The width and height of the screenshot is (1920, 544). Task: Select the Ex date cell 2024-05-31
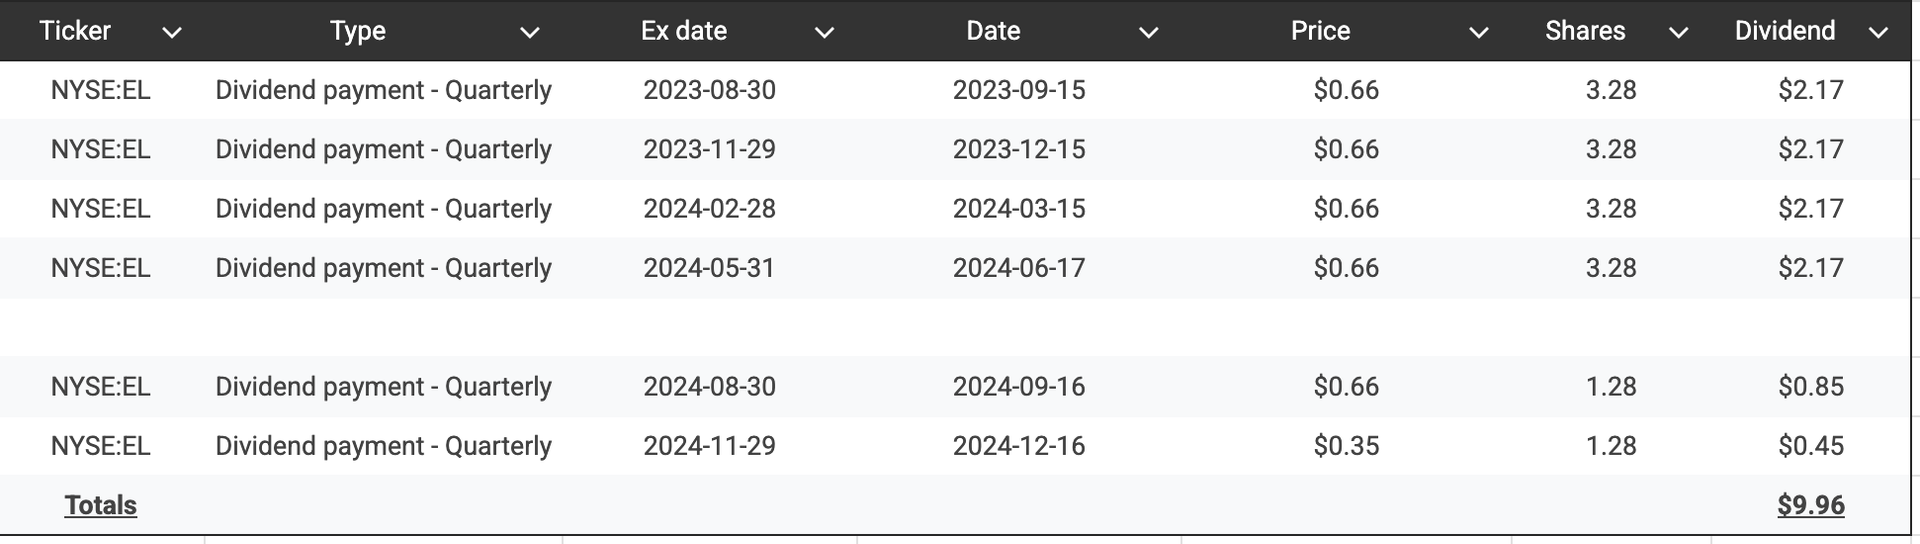tap(709, 268)
